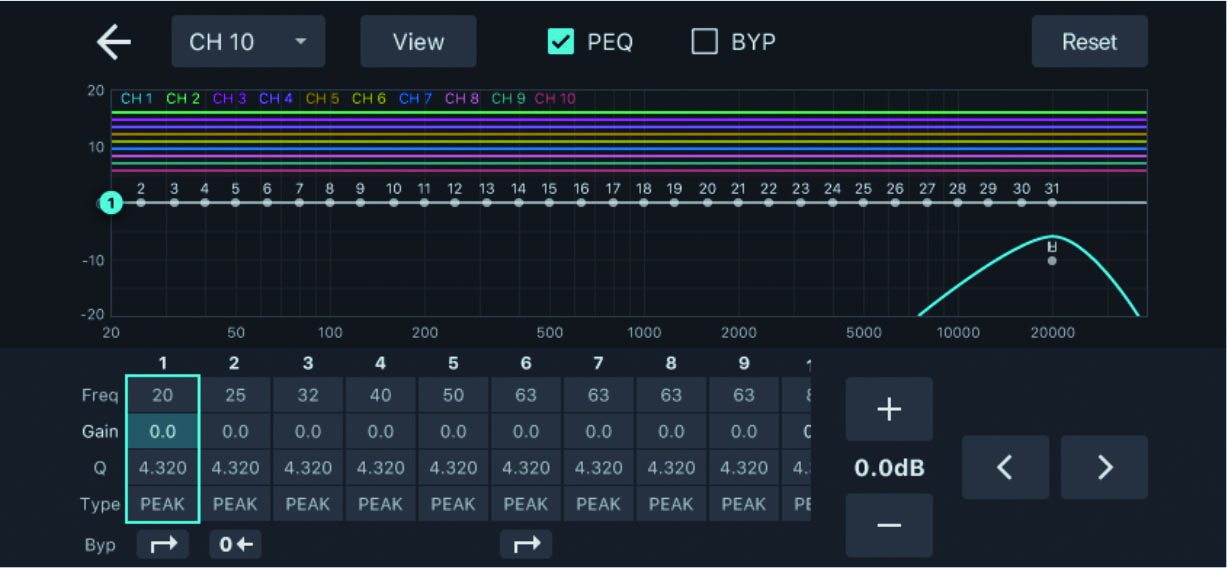Select band 2 Freq cell showing 25

tap(235, 395)
